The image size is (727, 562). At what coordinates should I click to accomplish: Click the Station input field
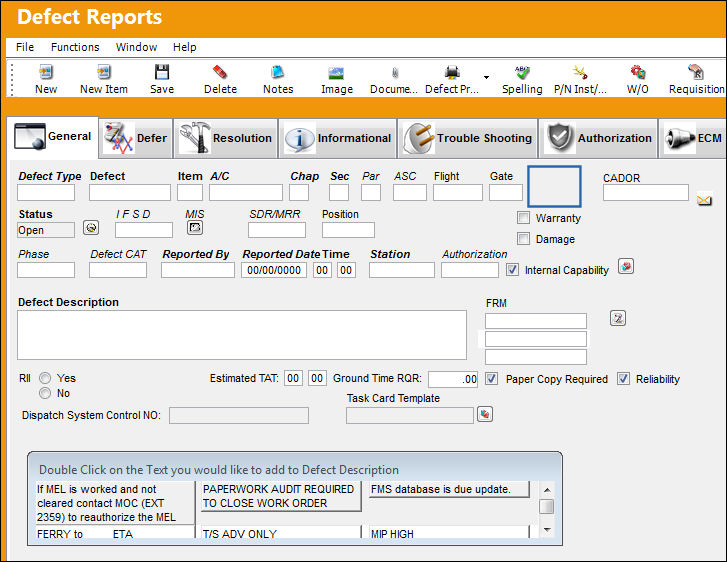tap(402, 270)
